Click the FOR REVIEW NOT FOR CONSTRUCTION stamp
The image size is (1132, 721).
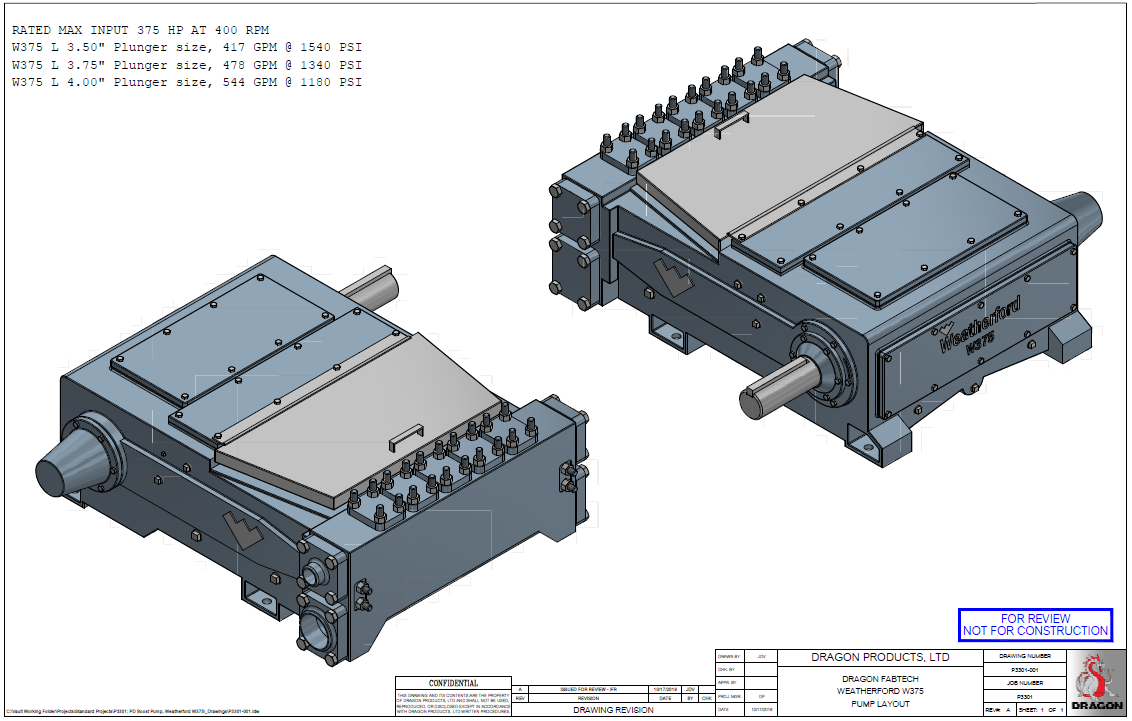pos(1035,625)
